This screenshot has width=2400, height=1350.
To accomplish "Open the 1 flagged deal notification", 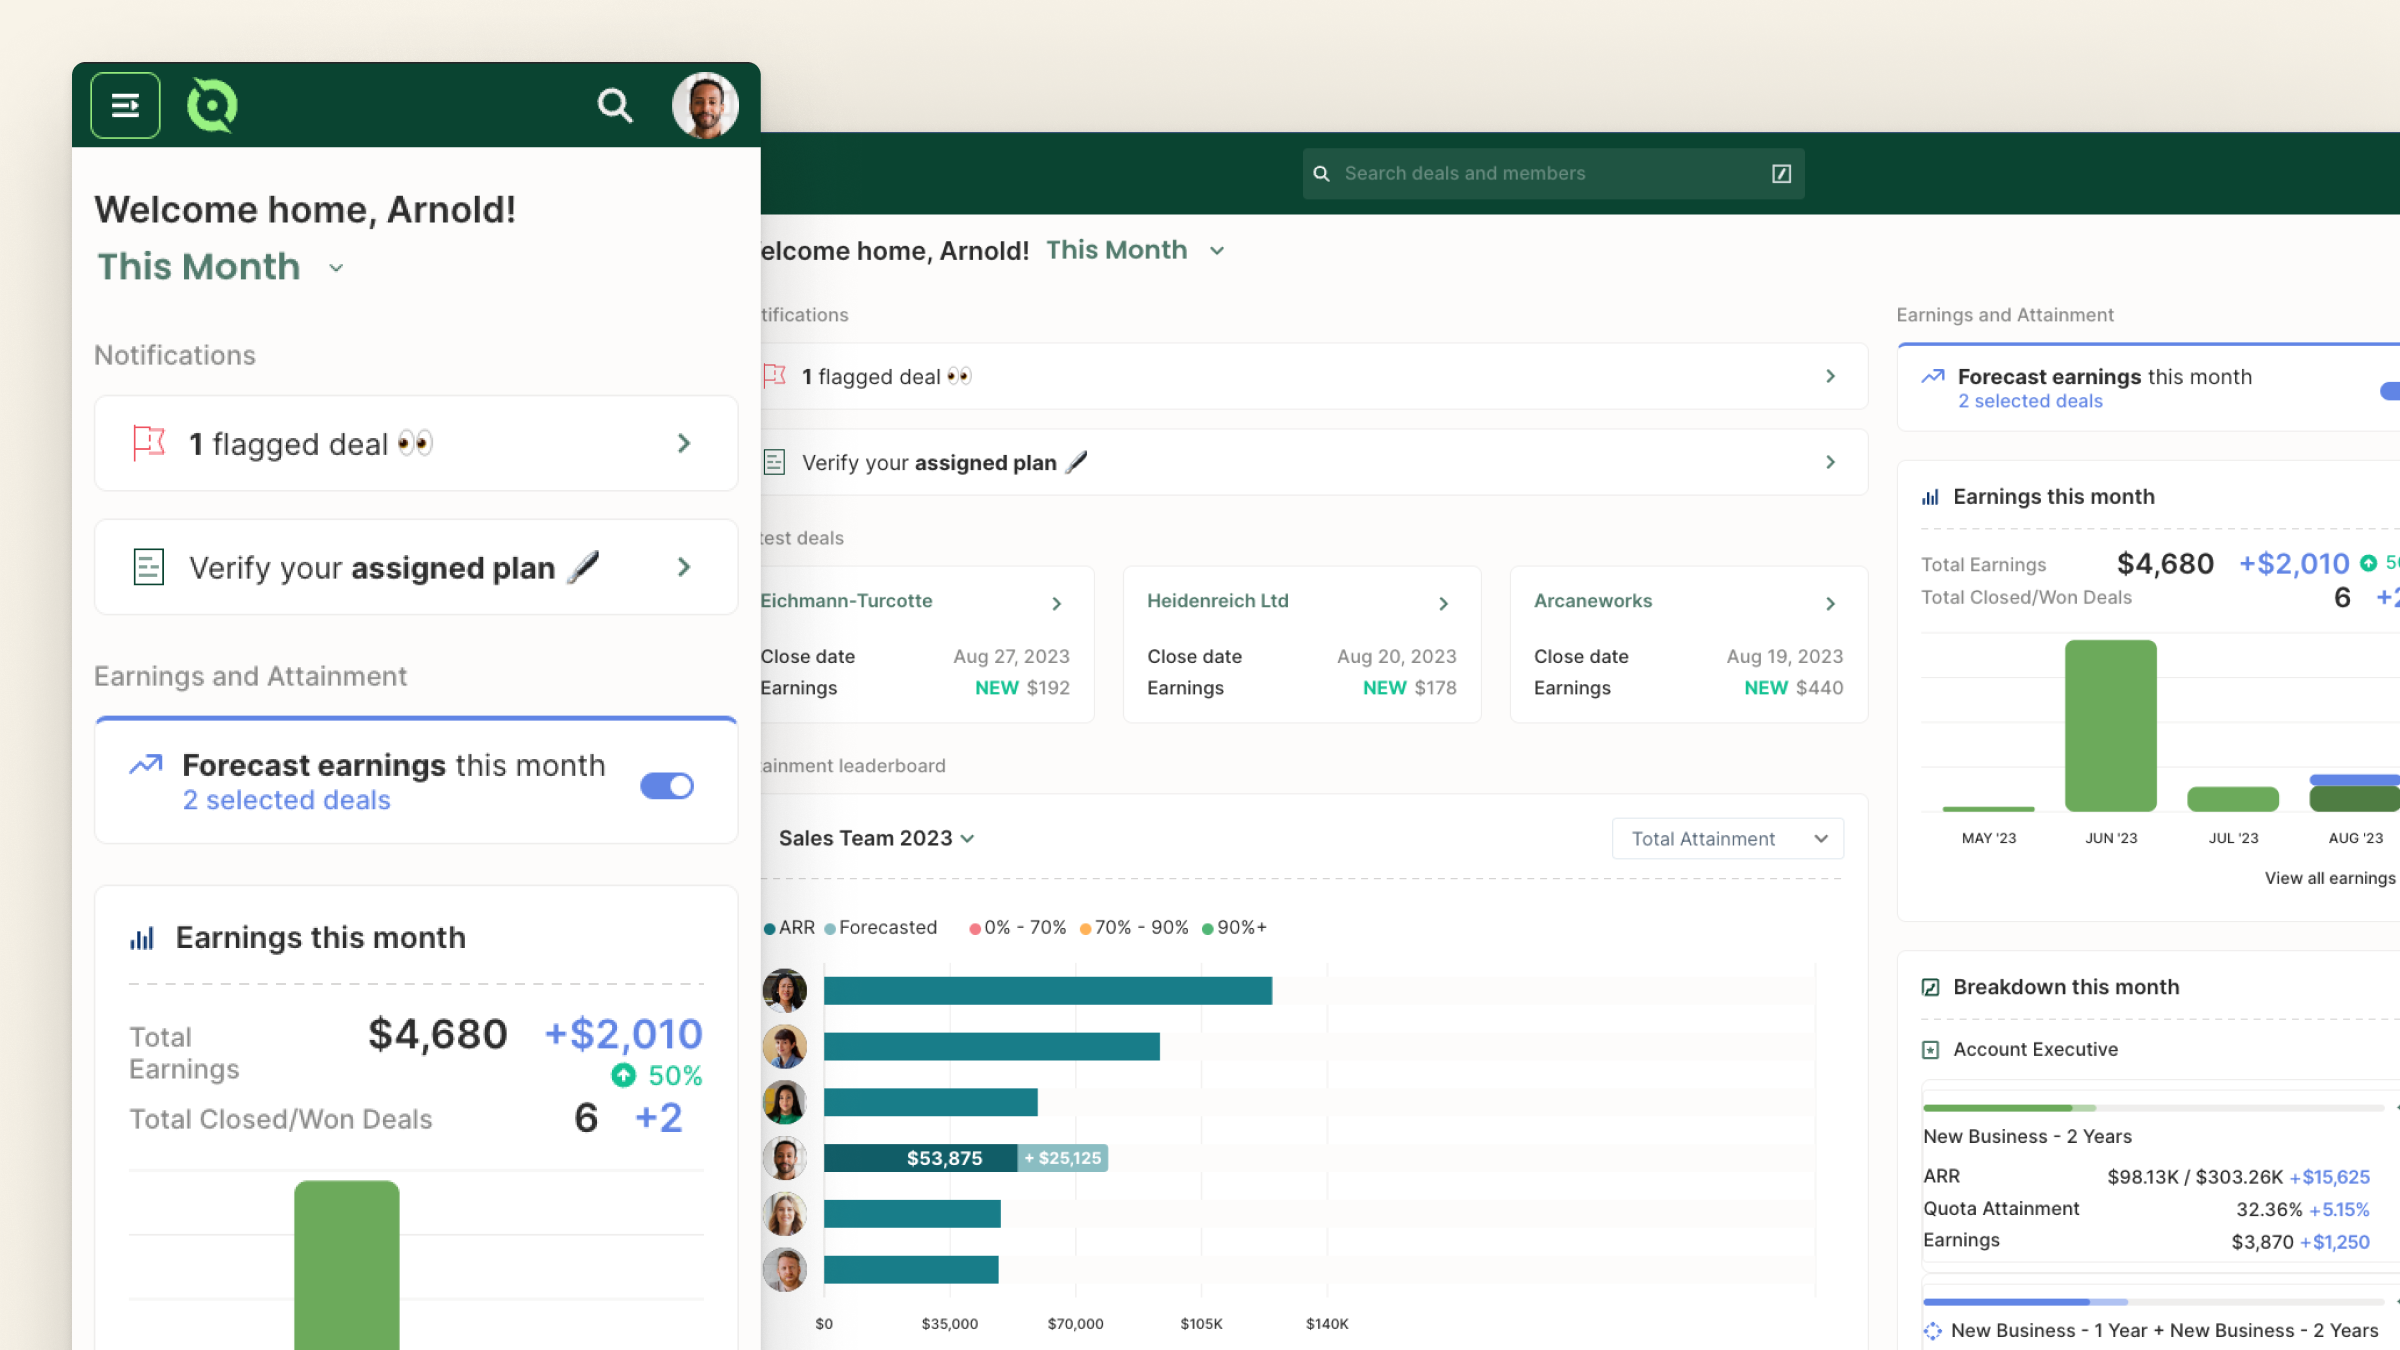I will coord(416,443).
